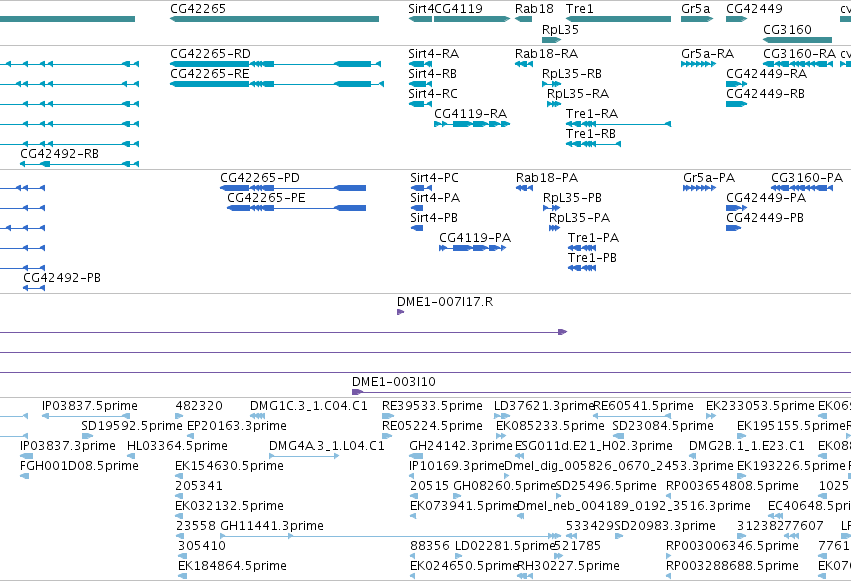Click EST IP03837.5prime

pos(86,416)
